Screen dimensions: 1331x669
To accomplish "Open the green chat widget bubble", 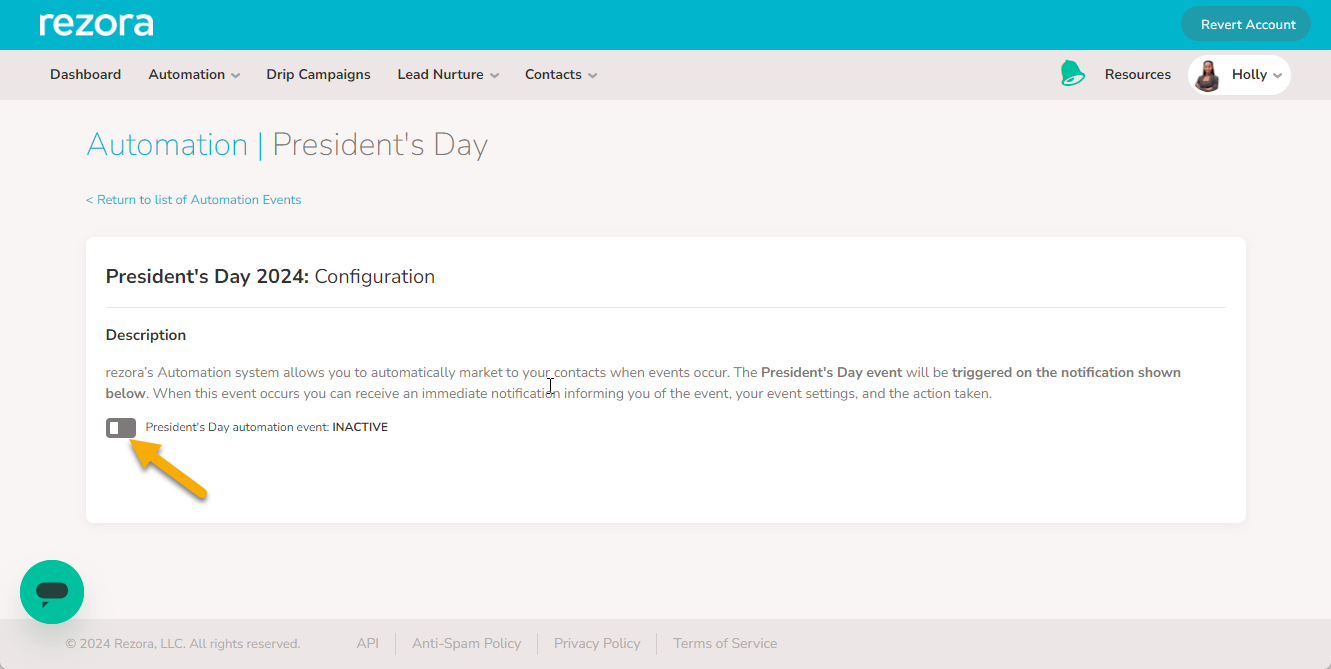I will [x=52, y=592].
